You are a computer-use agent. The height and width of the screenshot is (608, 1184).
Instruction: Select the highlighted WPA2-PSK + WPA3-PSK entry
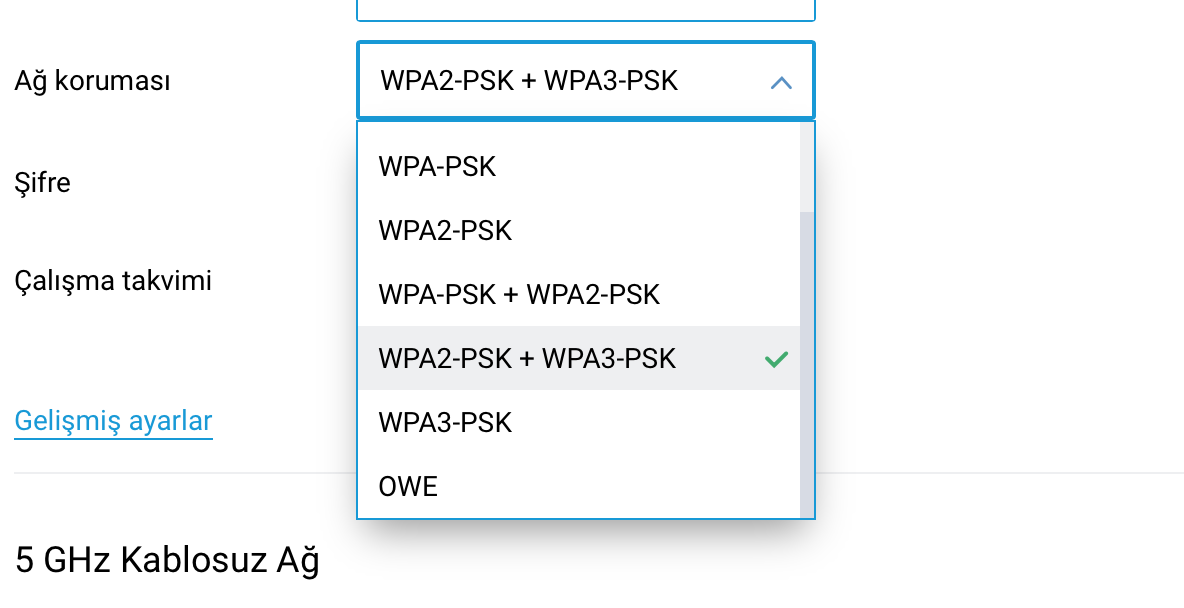578,358
